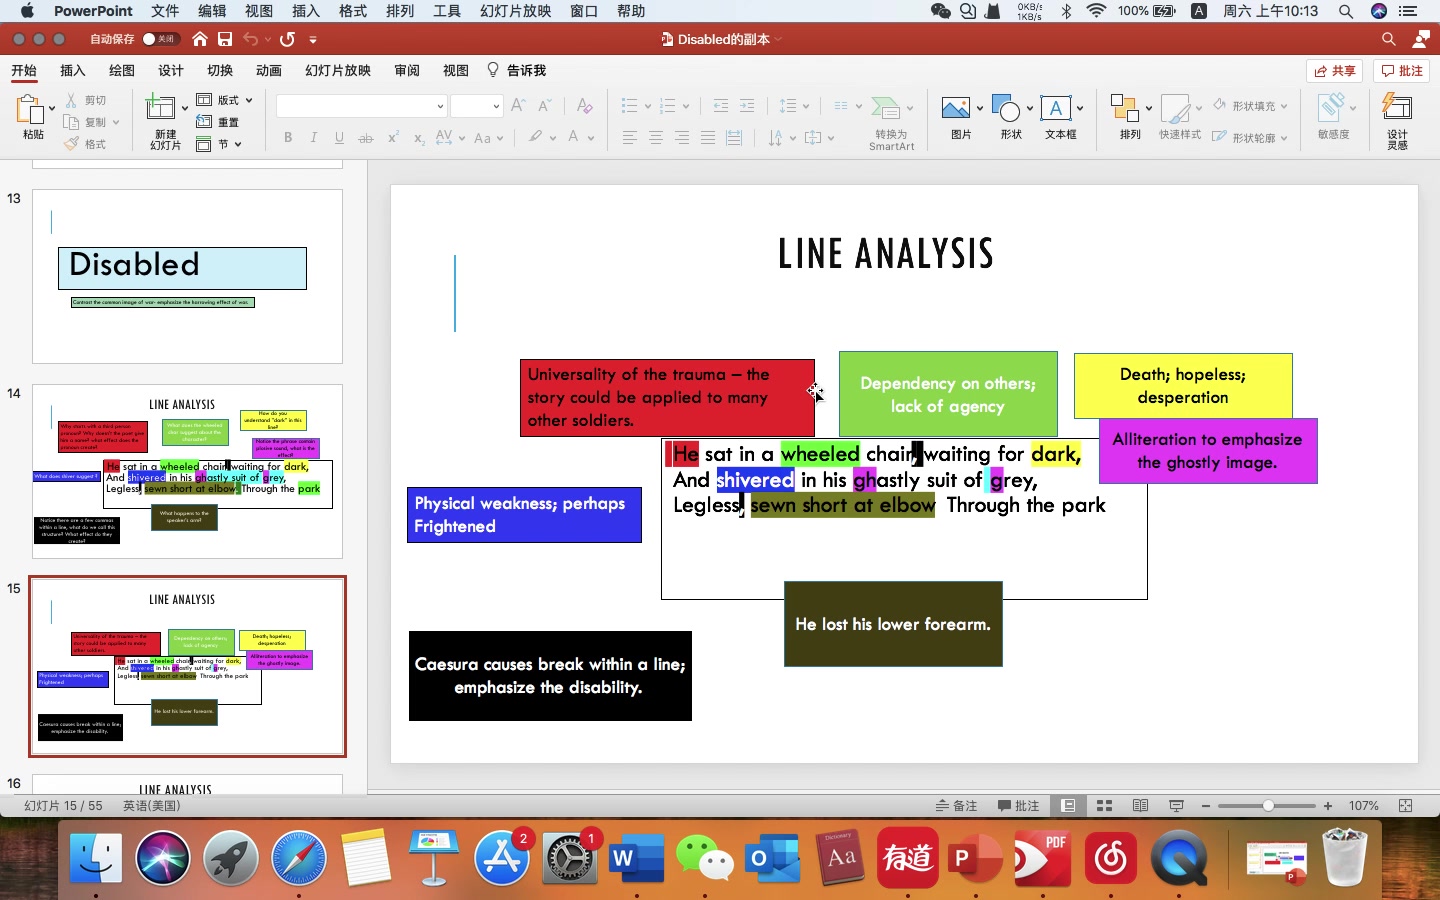Click the Undo arrow icon
This screenshot has width=1440, height=900.
250,39
